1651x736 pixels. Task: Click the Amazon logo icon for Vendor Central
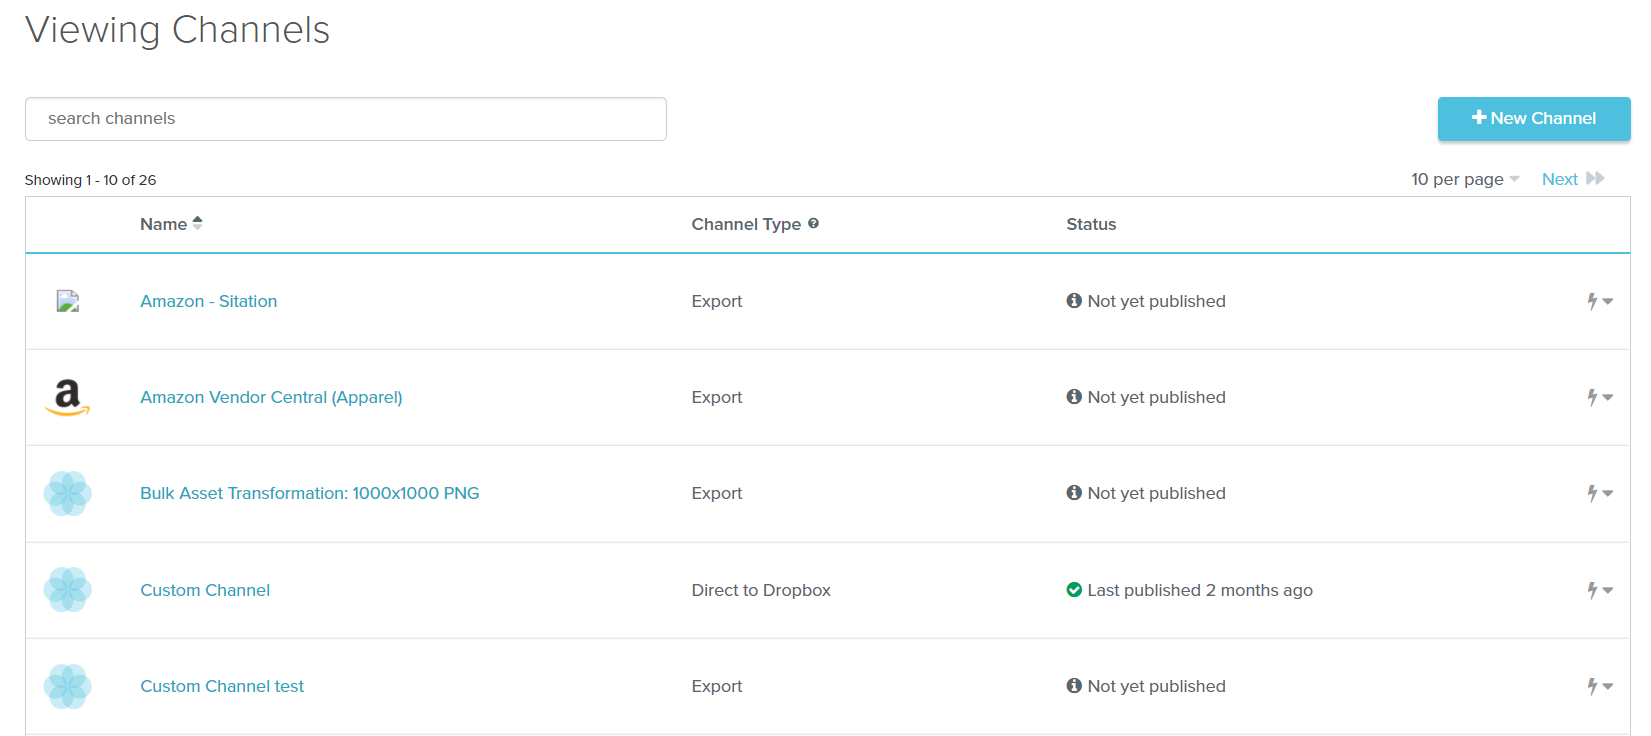tap(67, 397)
